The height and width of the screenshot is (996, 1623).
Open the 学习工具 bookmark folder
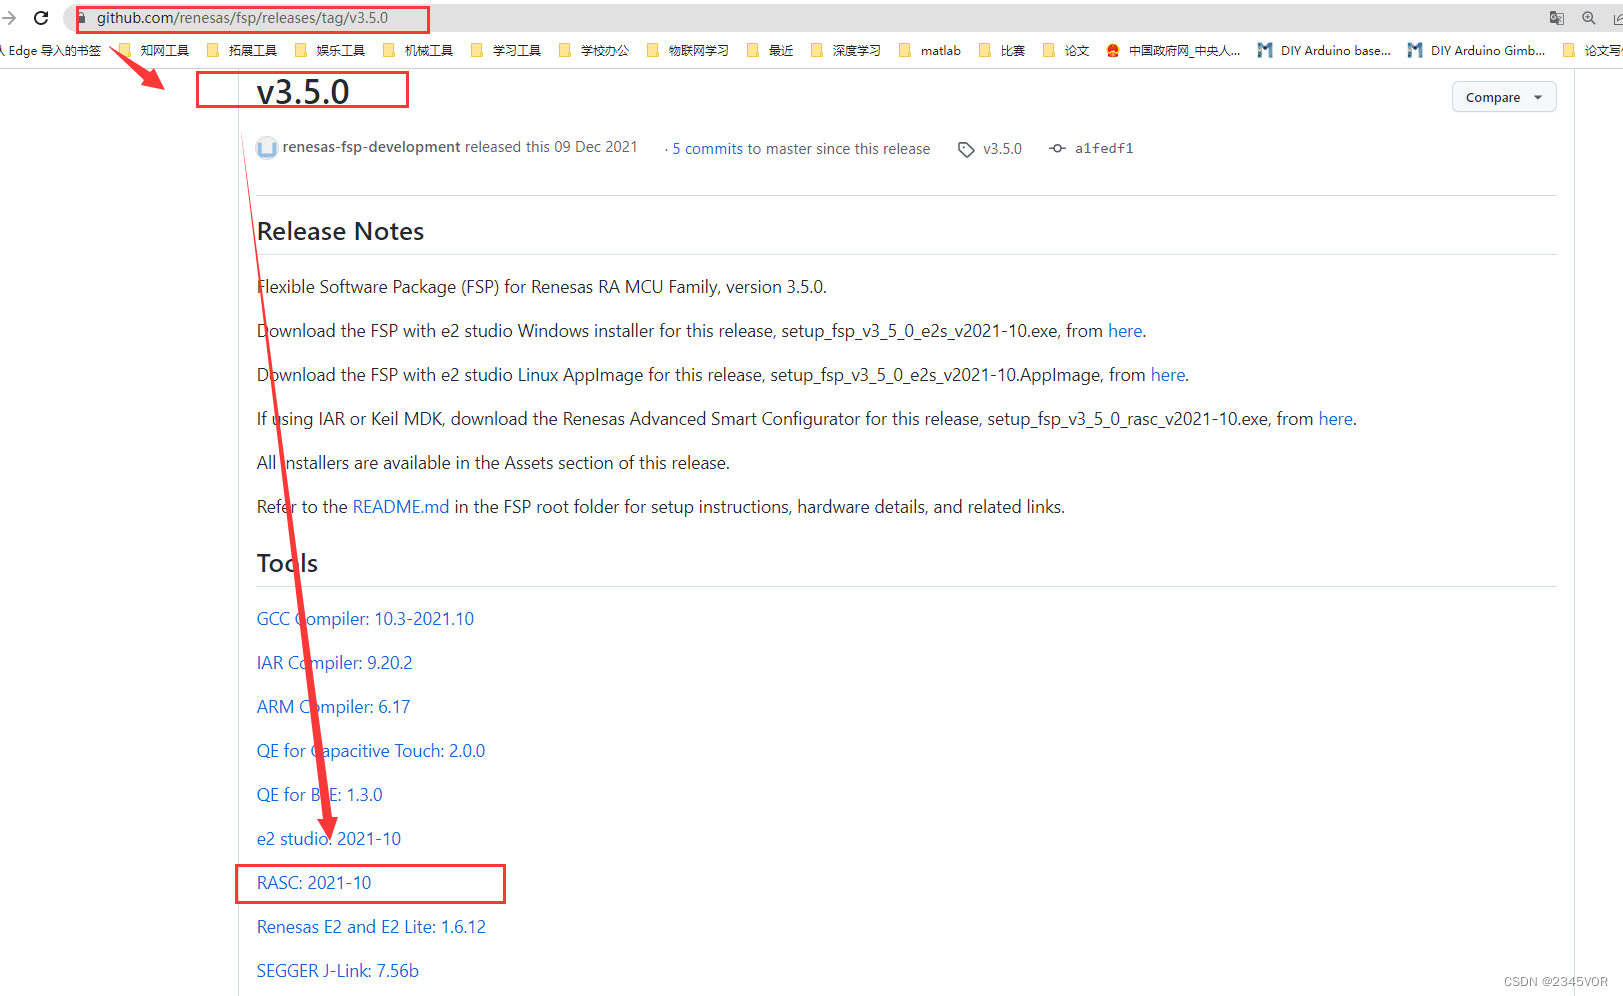(506, 51)
